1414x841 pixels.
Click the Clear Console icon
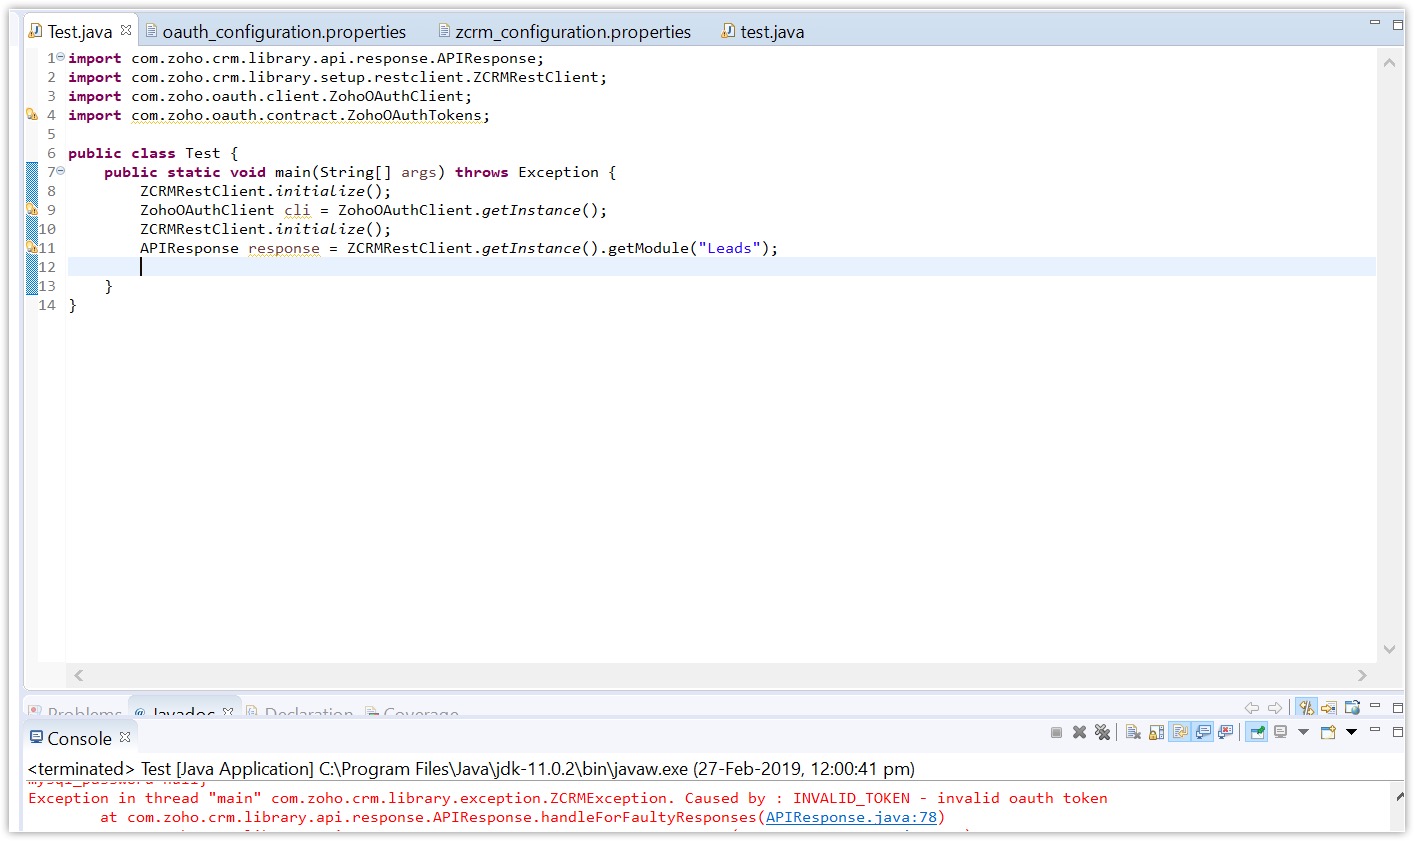[x=1133, y=733]
